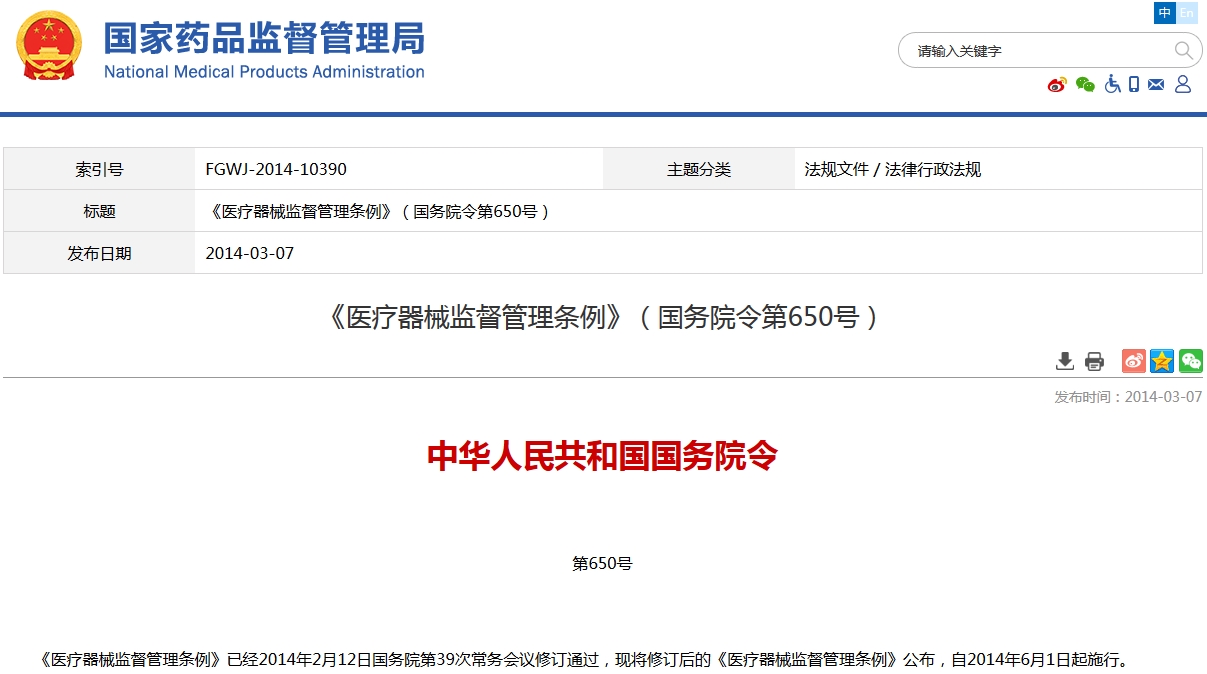
Task: Click the Weibo icon in the header
Action: click(x=1056, y=85)
